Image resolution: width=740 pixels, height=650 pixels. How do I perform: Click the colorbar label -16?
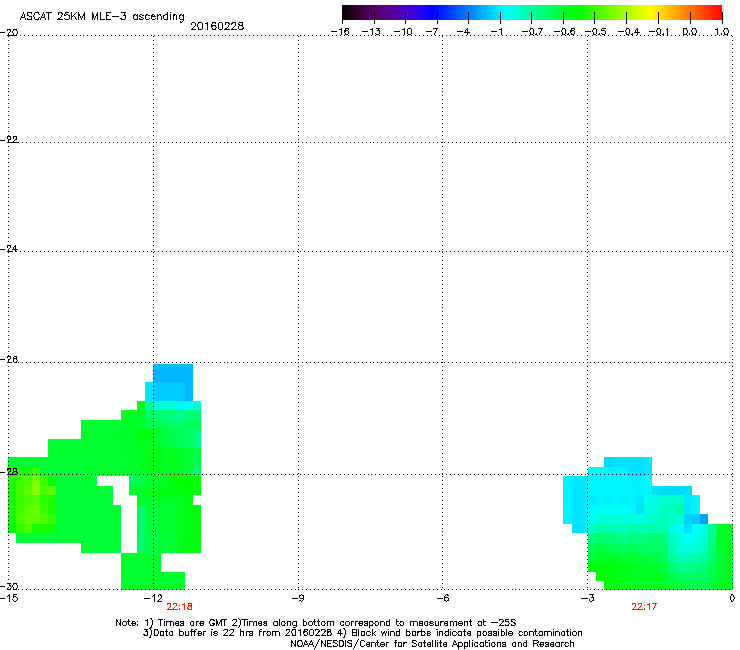(340, 32)
